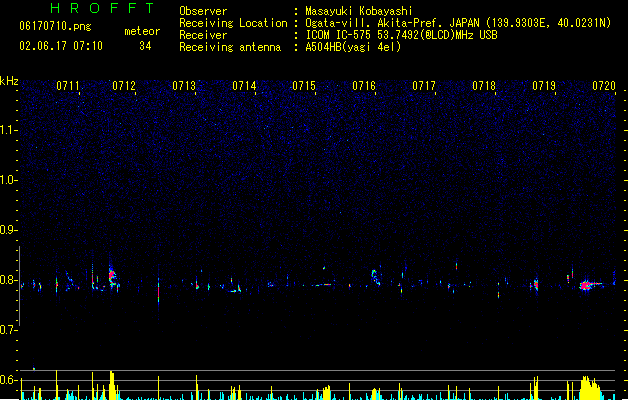Click the yellow power peak before 0712

tap(112, 385)
